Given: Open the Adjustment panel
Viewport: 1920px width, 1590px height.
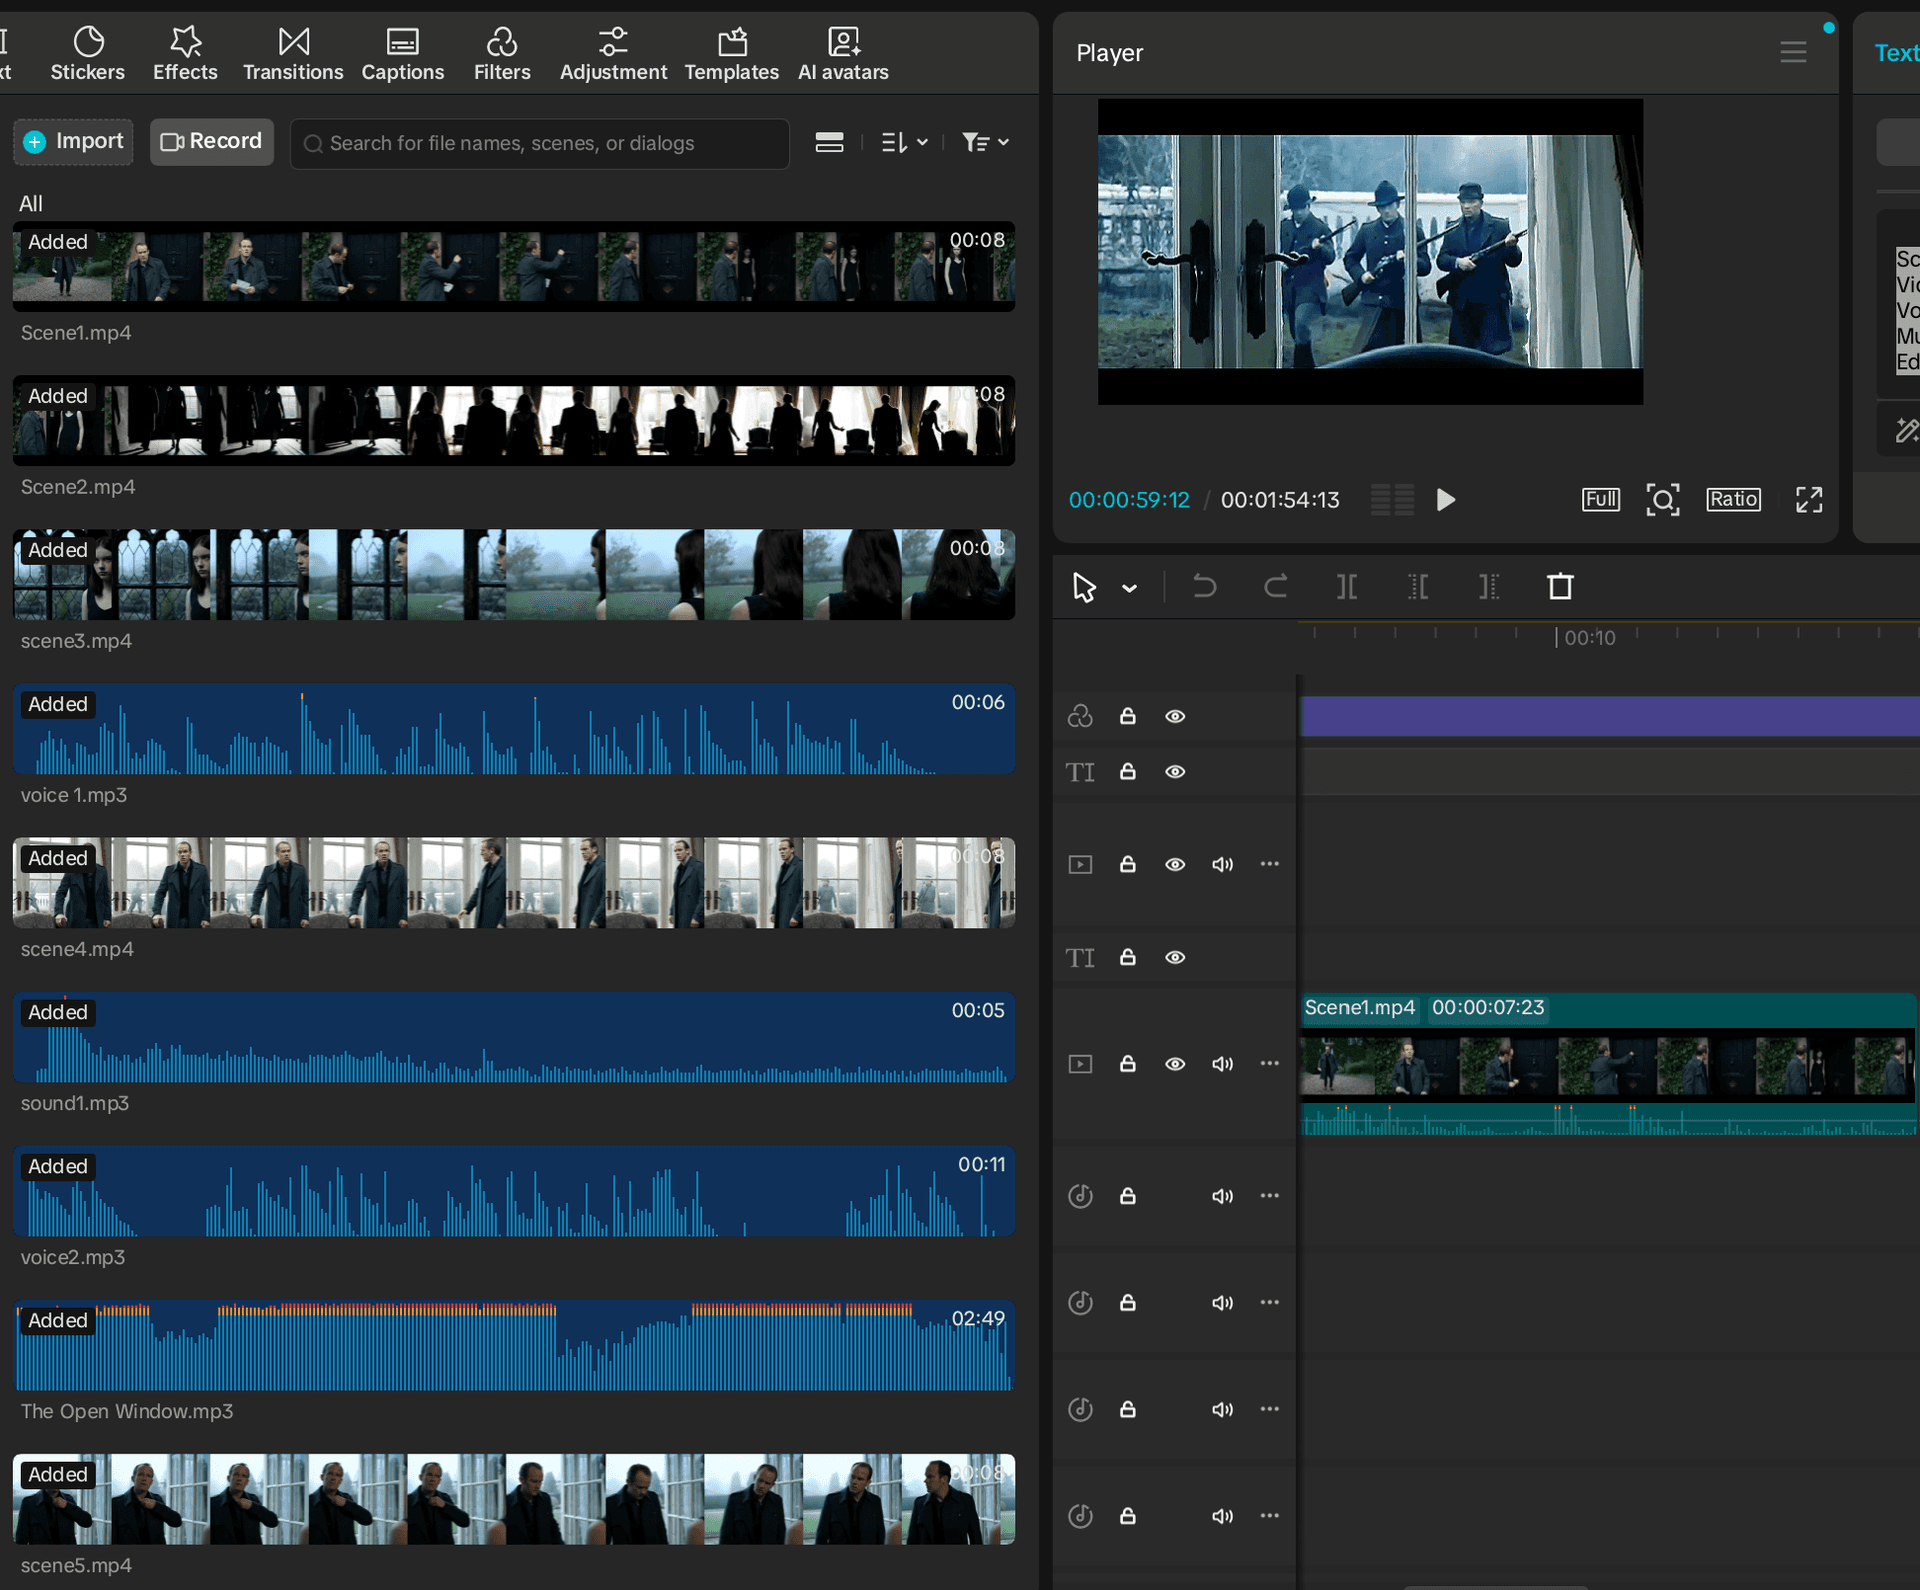Looking at the screenshot, I should pos(613,54).
